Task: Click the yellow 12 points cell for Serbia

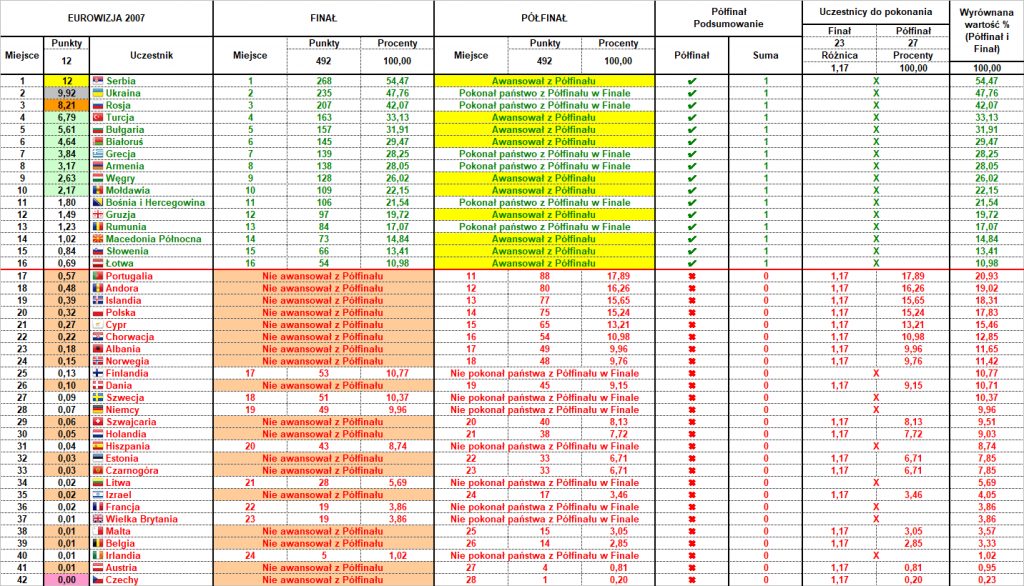Action: pos(67,81)
